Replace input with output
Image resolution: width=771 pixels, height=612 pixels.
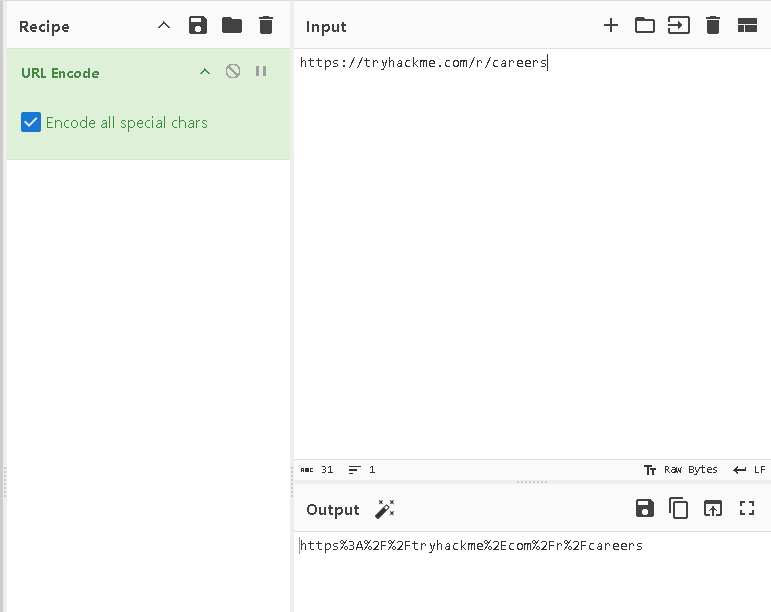712,508
